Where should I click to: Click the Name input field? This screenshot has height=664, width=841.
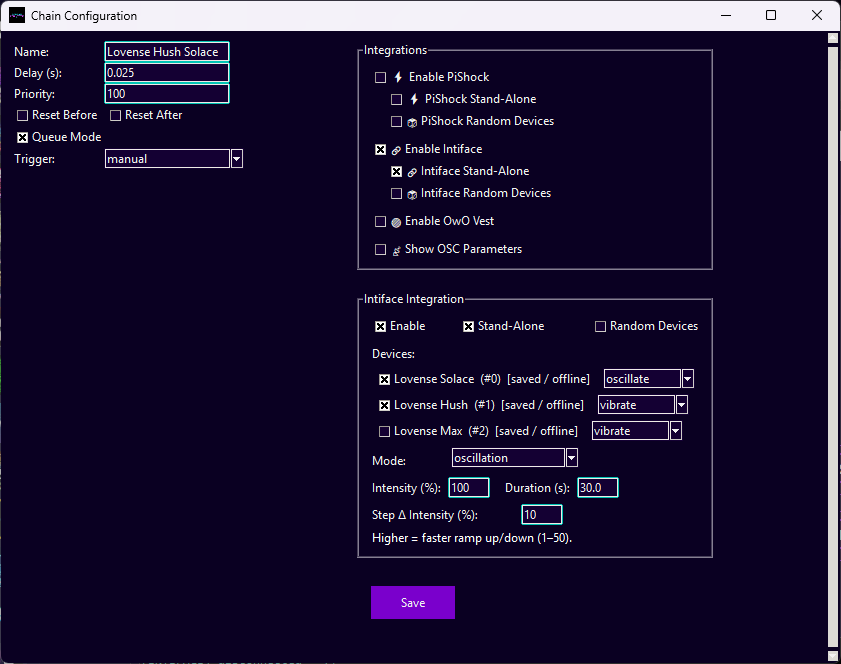pyautogui.click(x=167, y=51)
